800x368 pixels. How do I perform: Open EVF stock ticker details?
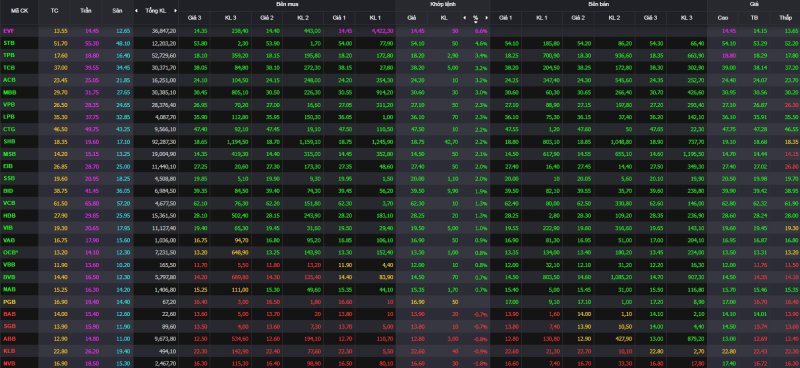coord(8,31)
